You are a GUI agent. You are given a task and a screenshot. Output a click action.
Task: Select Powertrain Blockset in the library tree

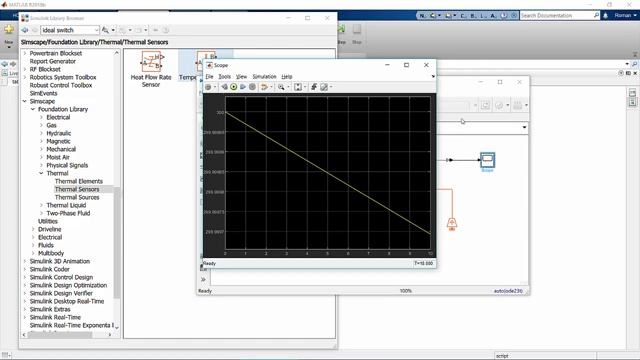tap(56, 53)
